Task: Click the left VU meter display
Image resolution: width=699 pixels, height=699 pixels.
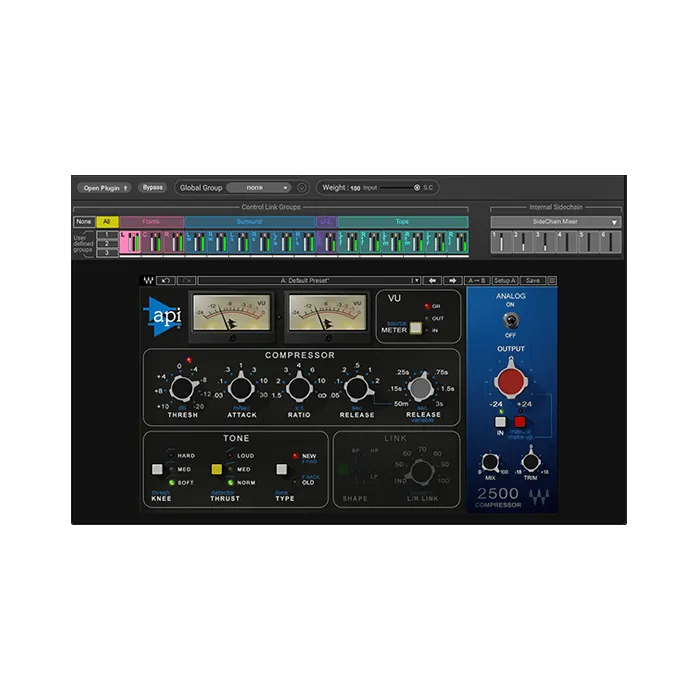Action: click(x=232, y=312)
